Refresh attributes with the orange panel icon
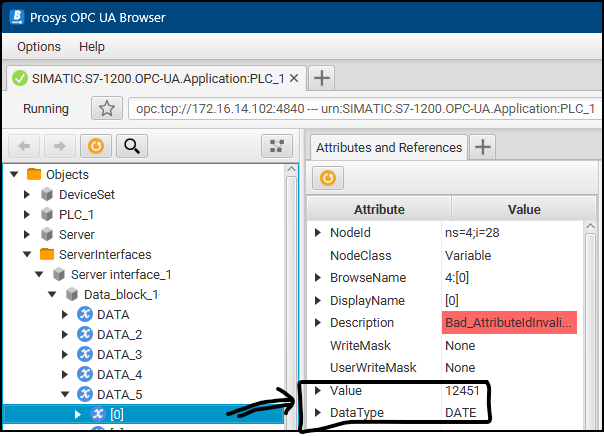This screenshot has height=436, width=604. click(x=327, y=178)
